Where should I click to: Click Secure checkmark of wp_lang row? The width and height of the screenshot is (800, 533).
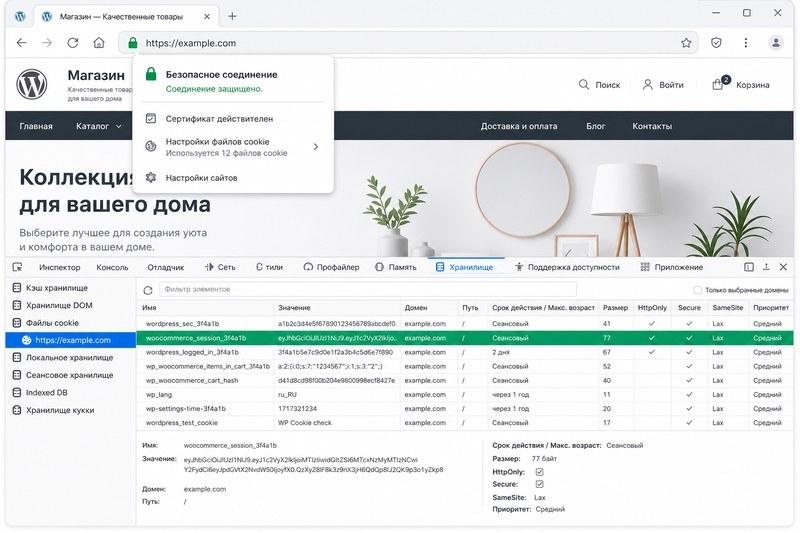pos(689,394)
